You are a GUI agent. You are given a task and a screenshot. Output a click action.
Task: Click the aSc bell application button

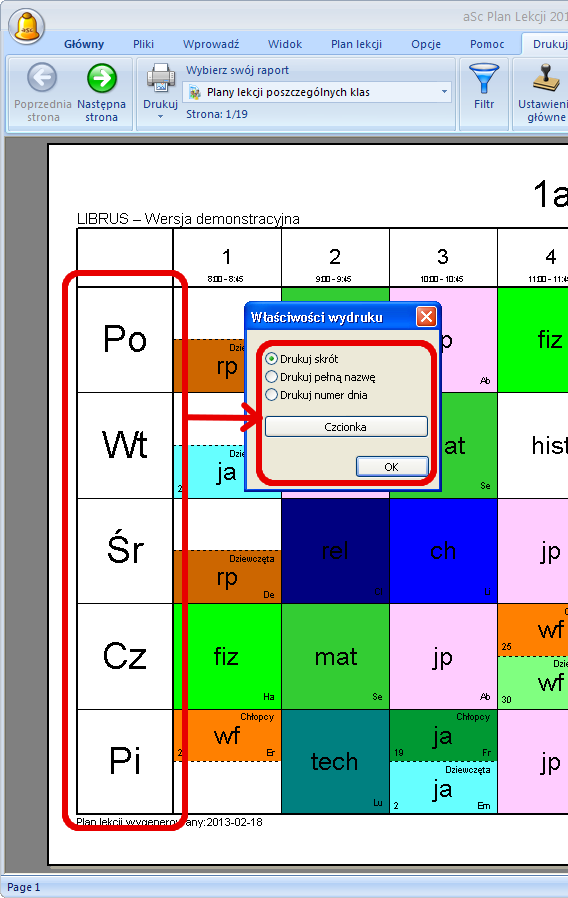27,26
